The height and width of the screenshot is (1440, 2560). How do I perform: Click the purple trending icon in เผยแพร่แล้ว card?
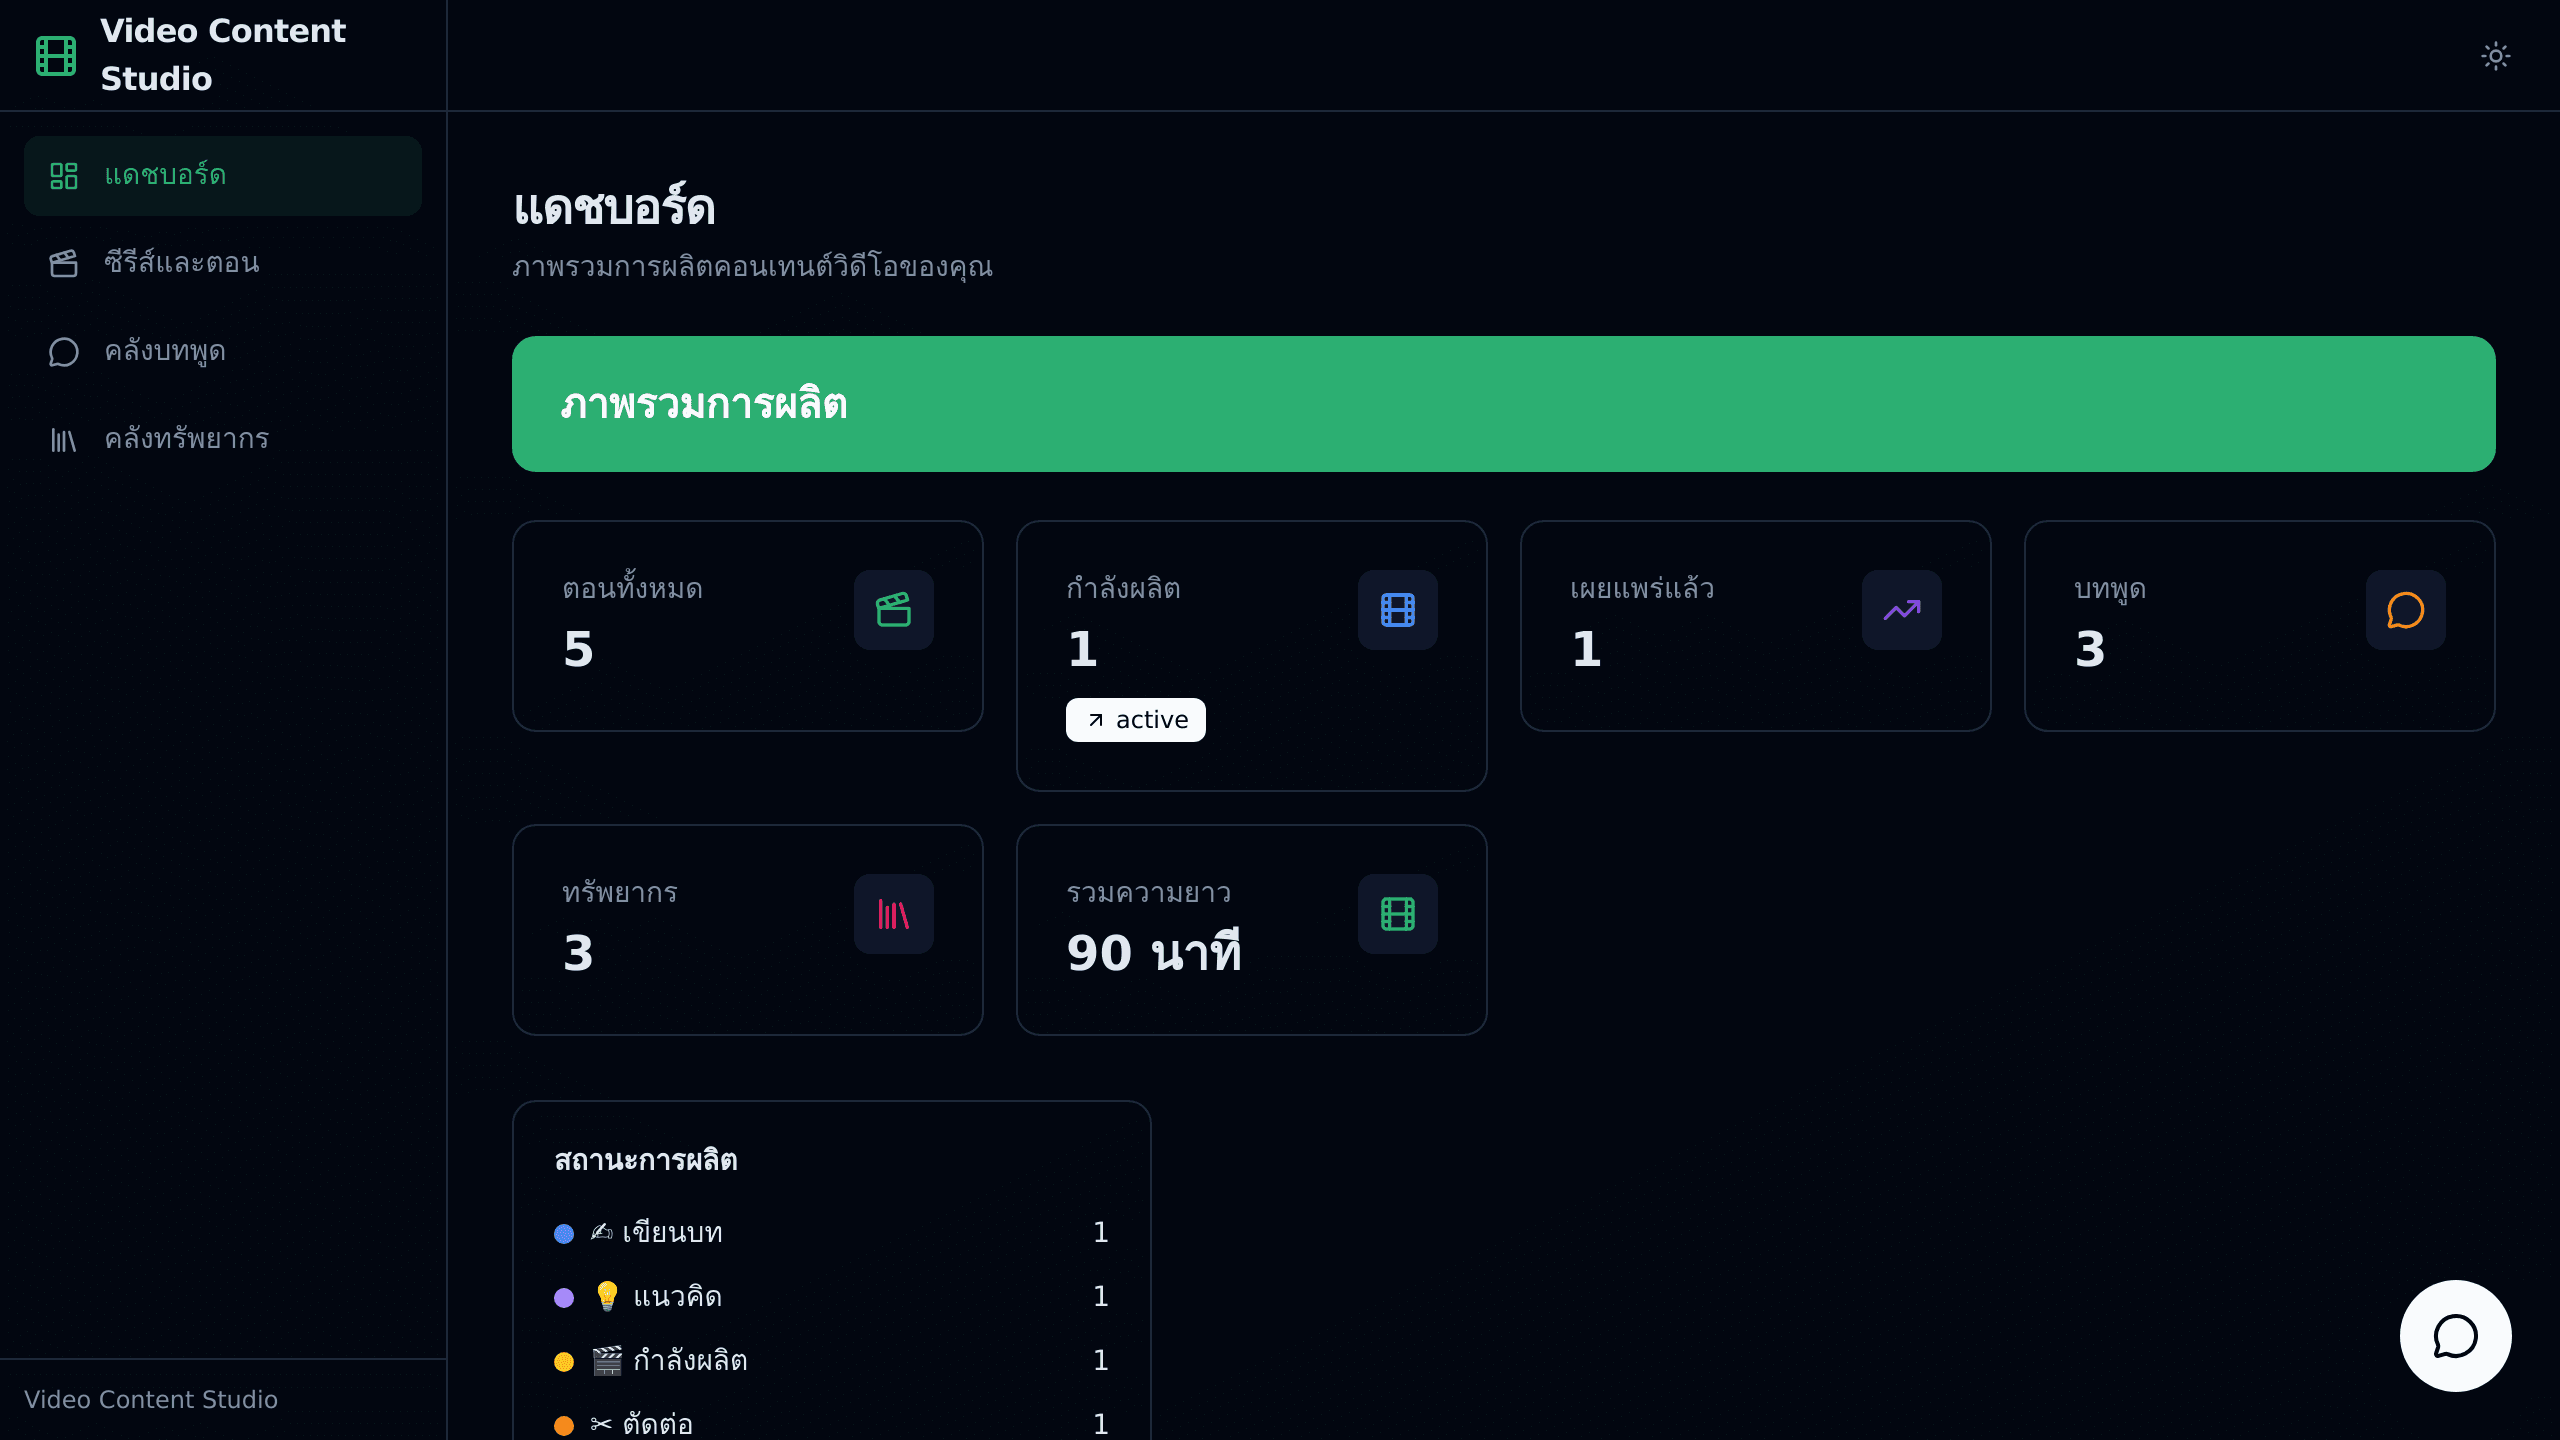pos(1902,610)
